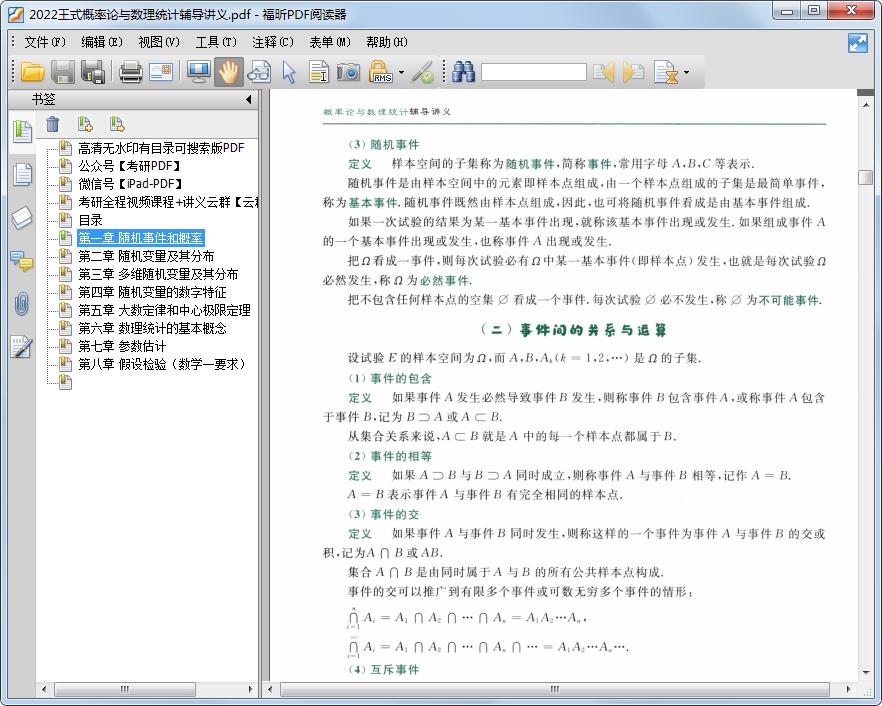
Task: Click document horizontal scrollbar right arrow
Action: (x=848, y=689)
